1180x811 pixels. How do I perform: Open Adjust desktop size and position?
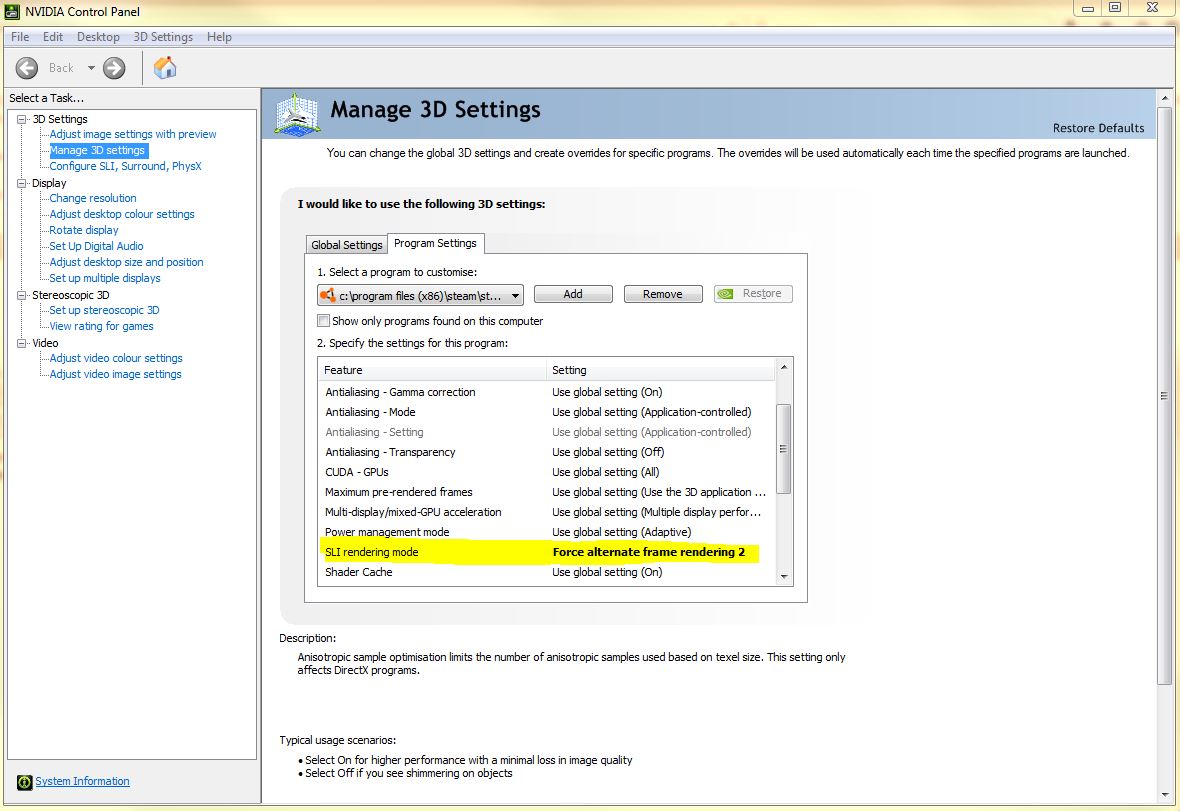pyautogui.click(x=126, y=262)
